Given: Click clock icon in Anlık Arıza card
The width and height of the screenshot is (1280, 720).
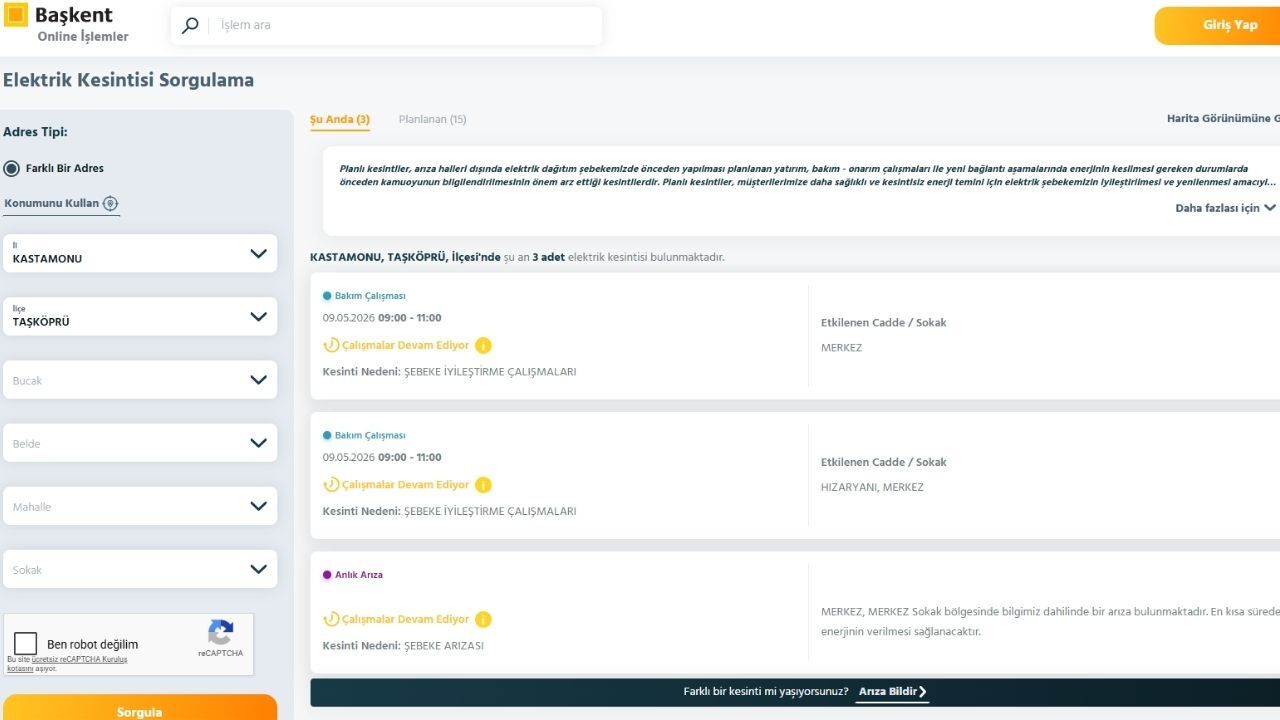Looking at the screenshot, I should point(331,619).
